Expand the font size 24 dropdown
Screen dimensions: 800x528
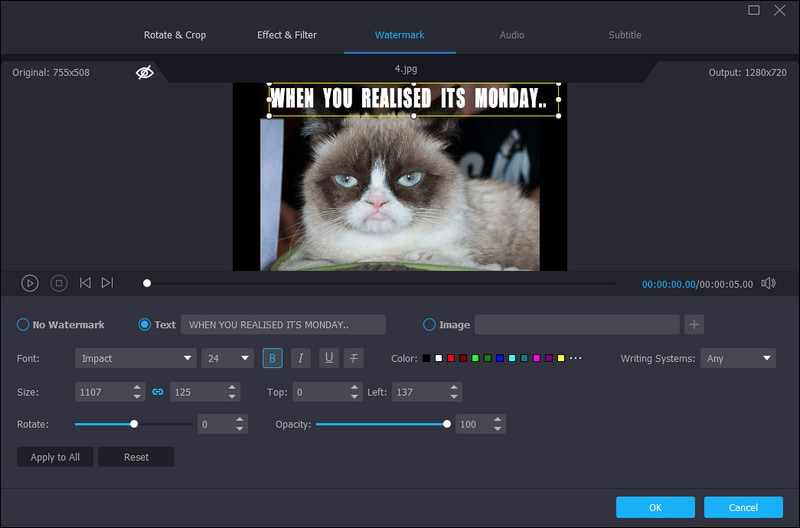(x=228, y=358)
